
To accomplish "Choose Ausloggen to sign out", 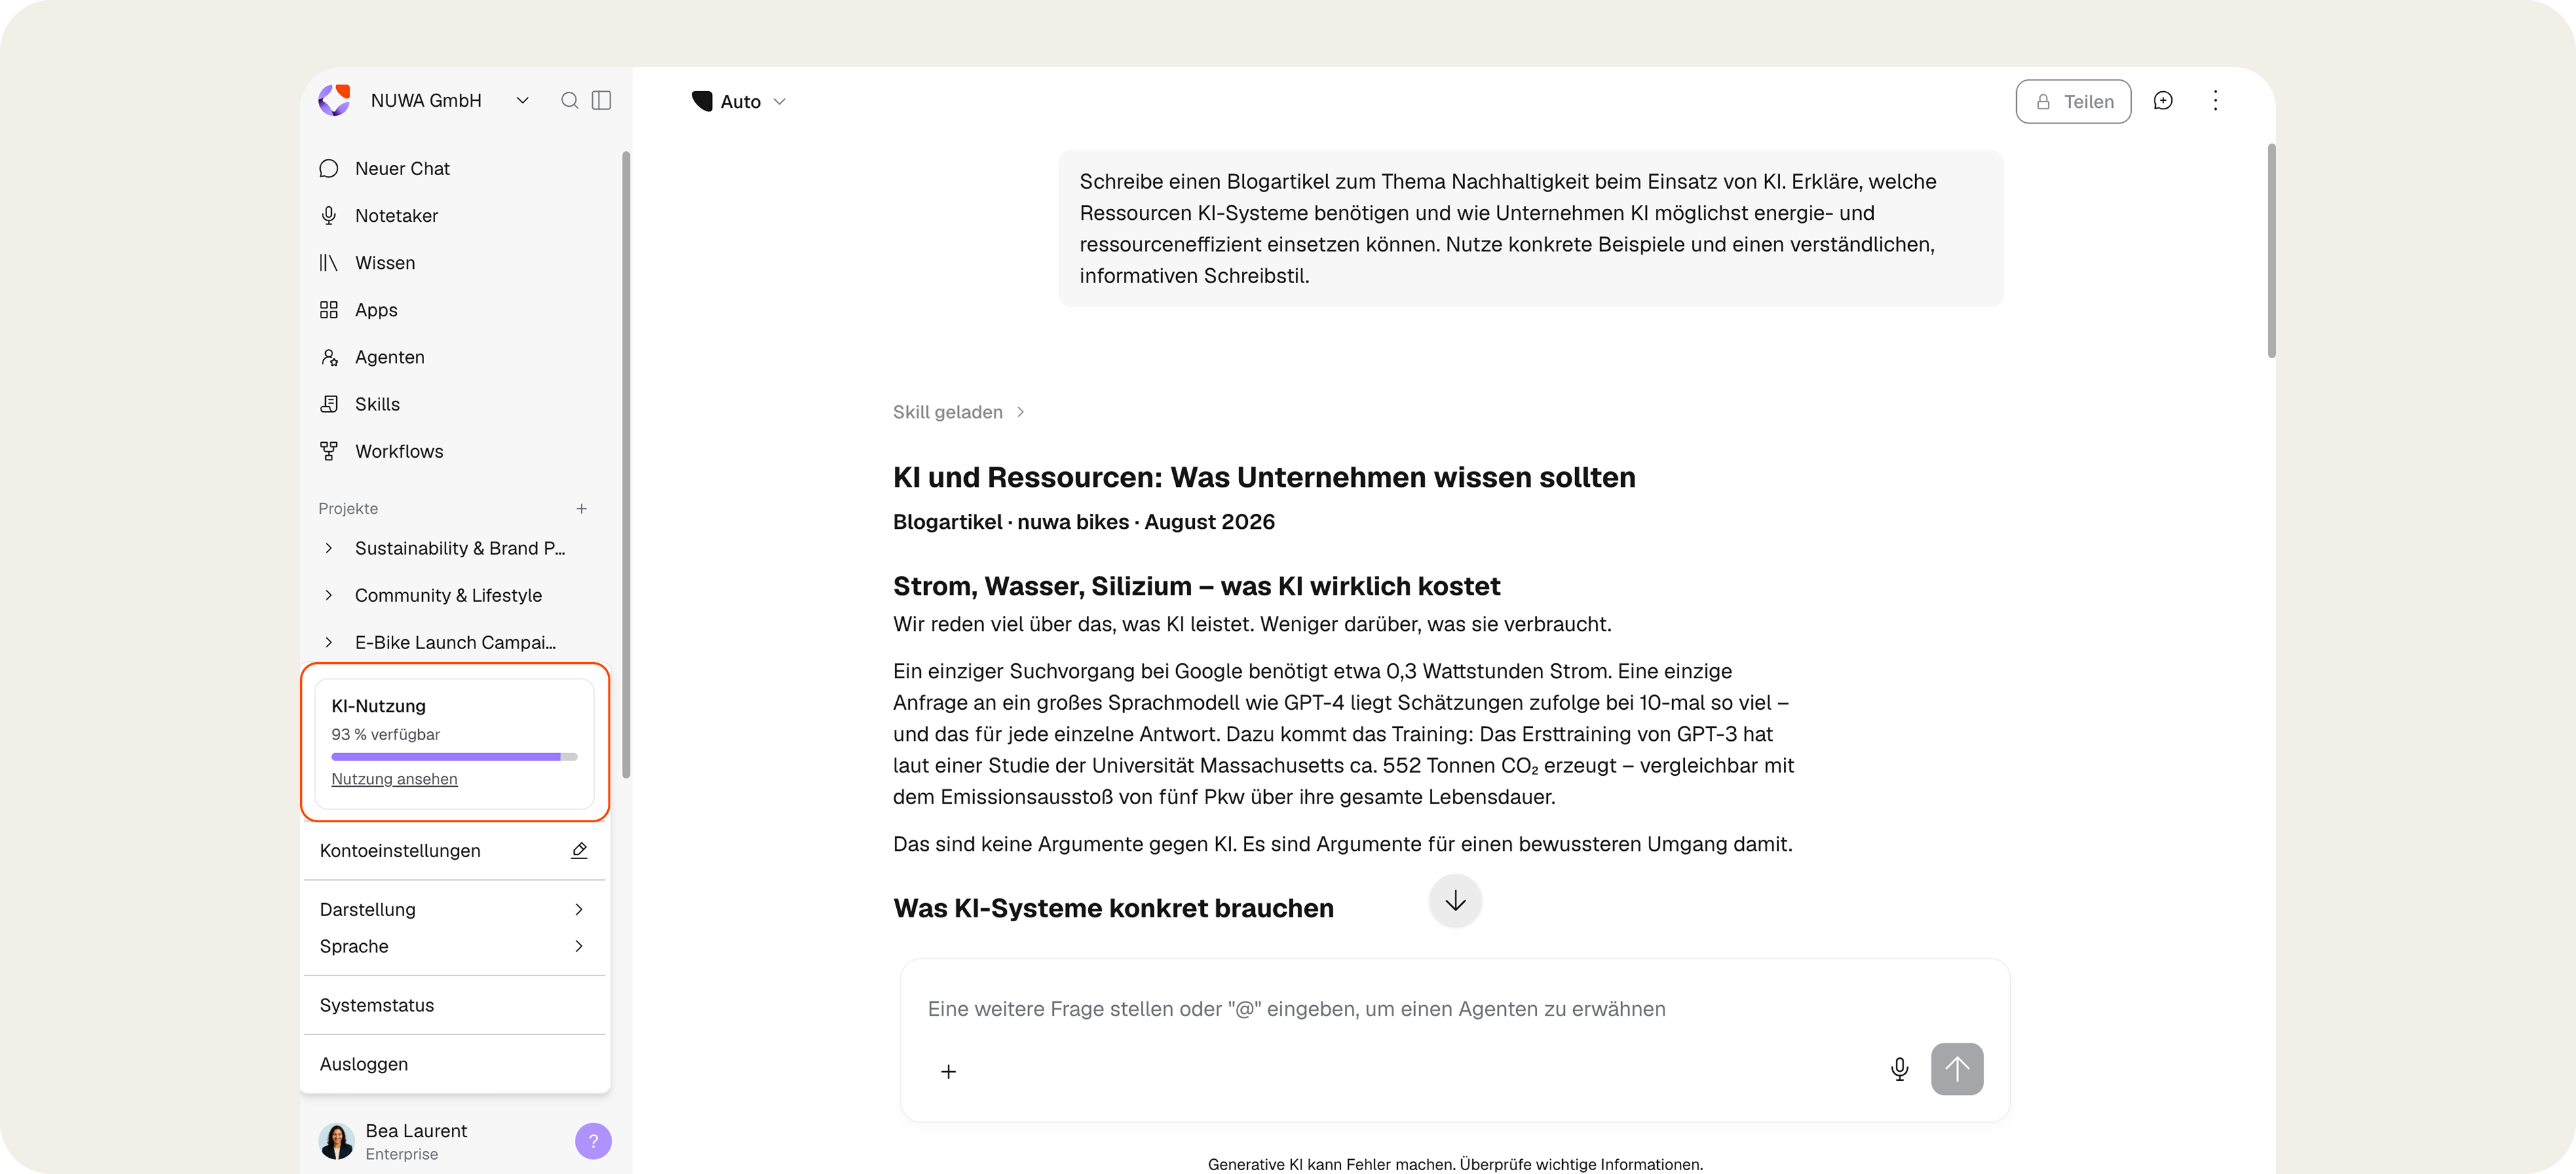I will (x=454, y=1064).
